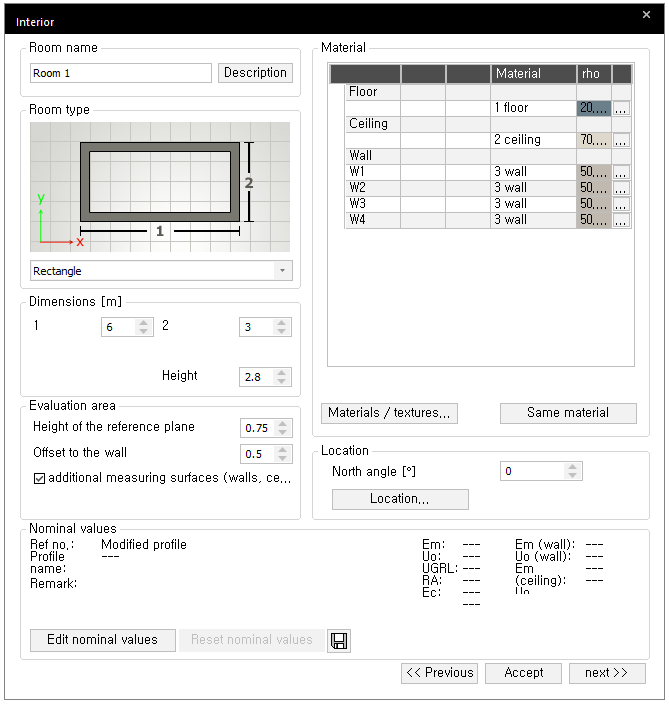Screen dimensions: 669x704
Task: Click the room type rectangle preview image
Action: [x=160, y=187]
